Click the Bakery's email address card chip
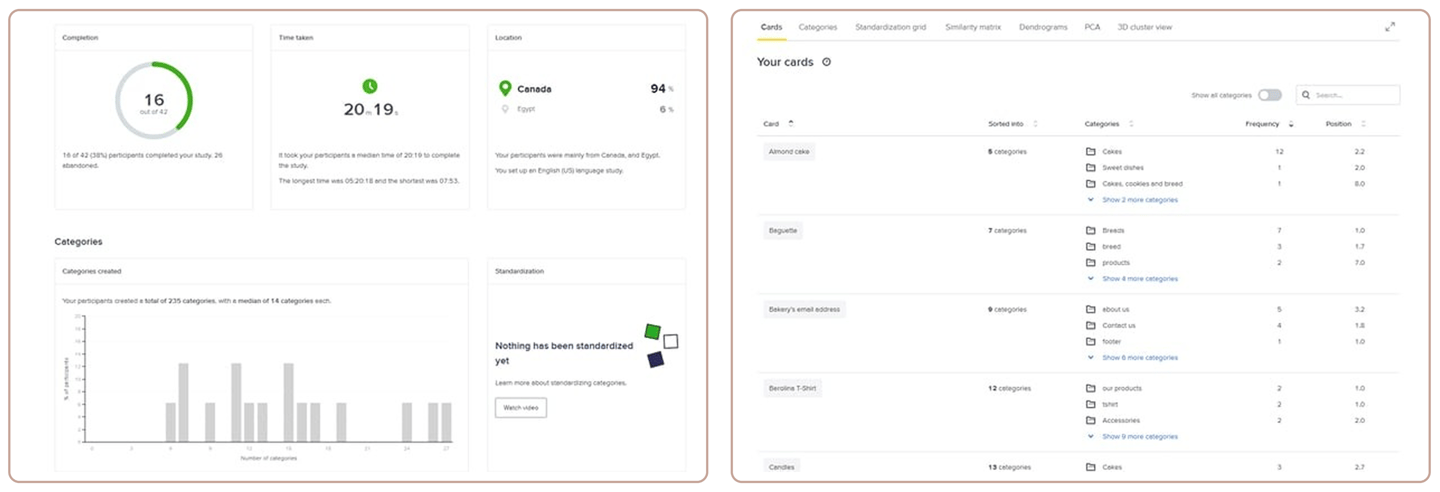This screenshot has height=492, width=1440. click(804, 310)
